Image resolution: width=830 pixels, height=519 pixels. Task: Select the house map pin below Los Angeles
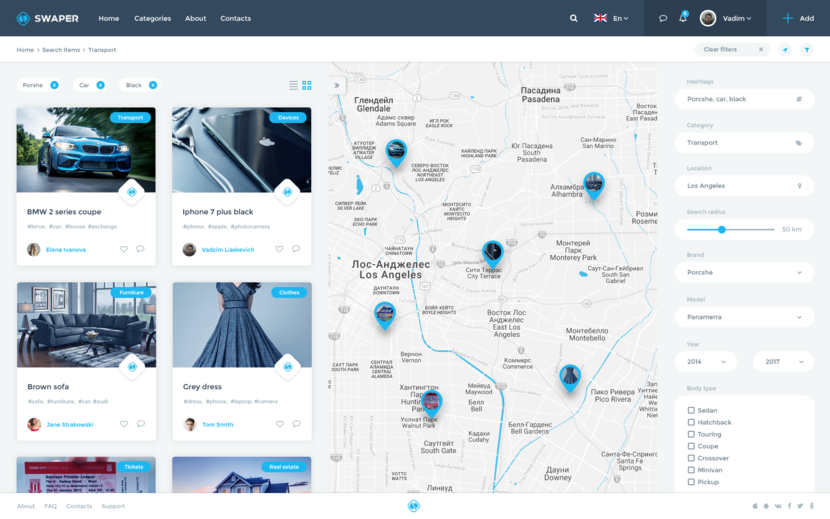coord(385,315)
